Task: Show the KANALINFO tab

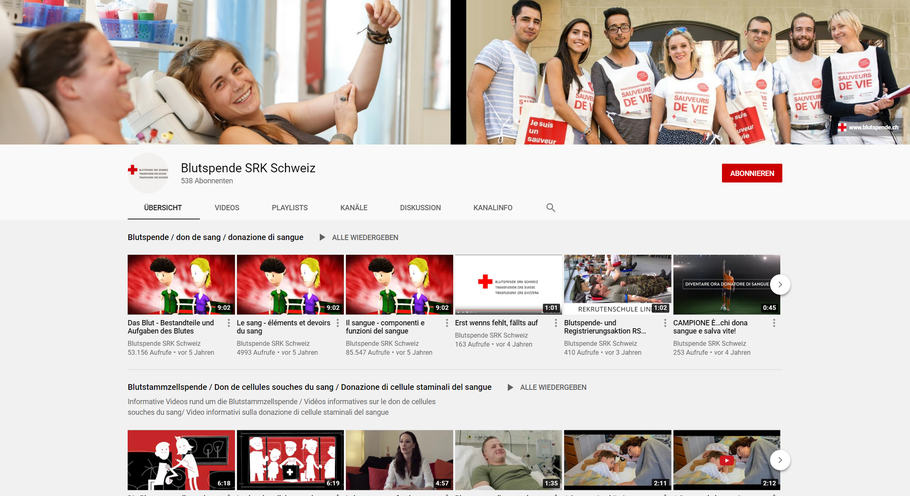Action: pos(493,208)
